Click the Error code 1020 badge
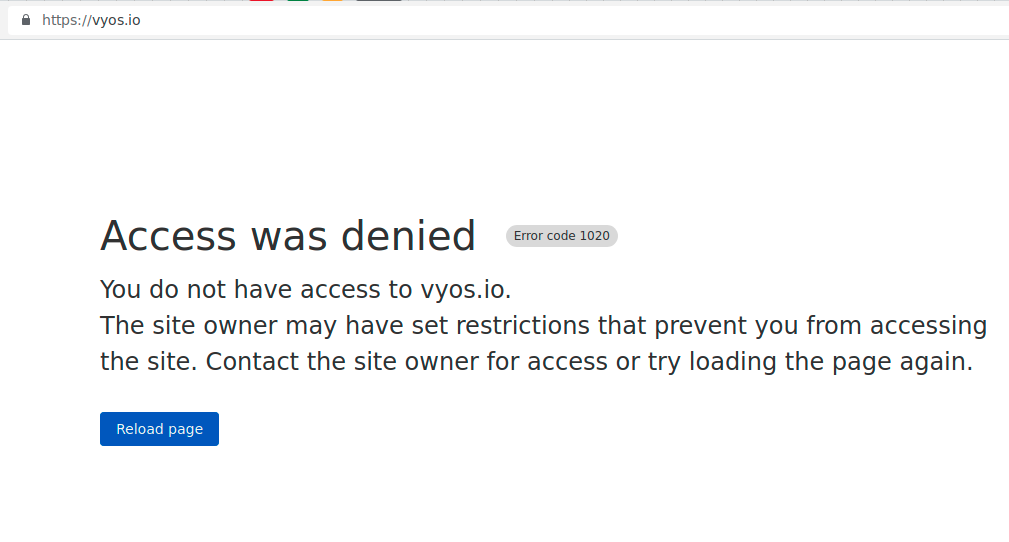This screenshot has width=1009, height=542. [x=561, y=236]
